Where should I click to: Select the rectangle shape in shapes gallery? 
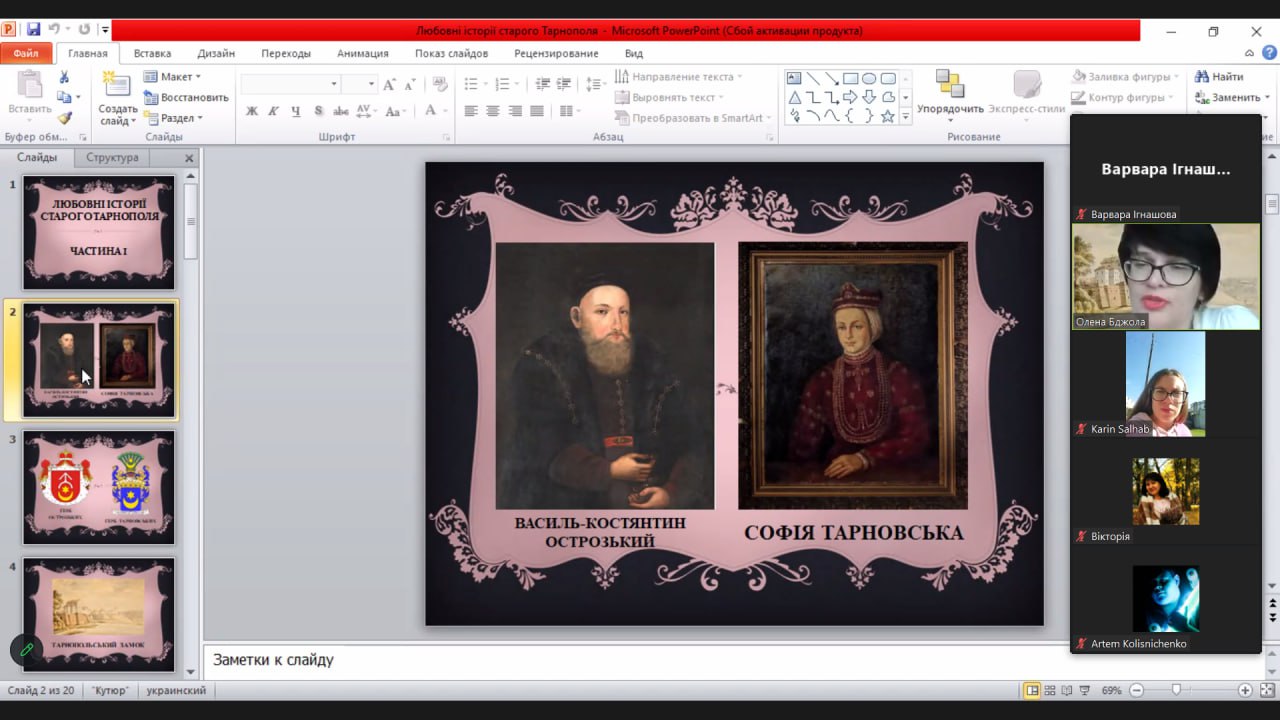coord(850,79)
